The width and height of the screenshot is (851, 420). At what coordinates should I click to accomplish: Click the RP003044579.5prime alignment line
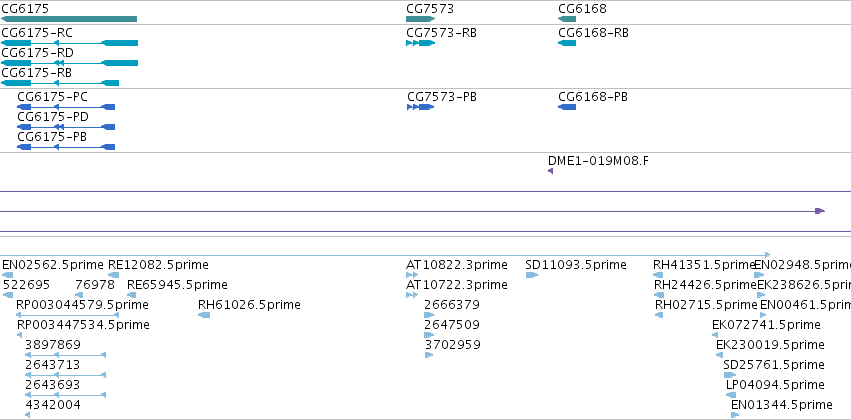pos(67,315)
